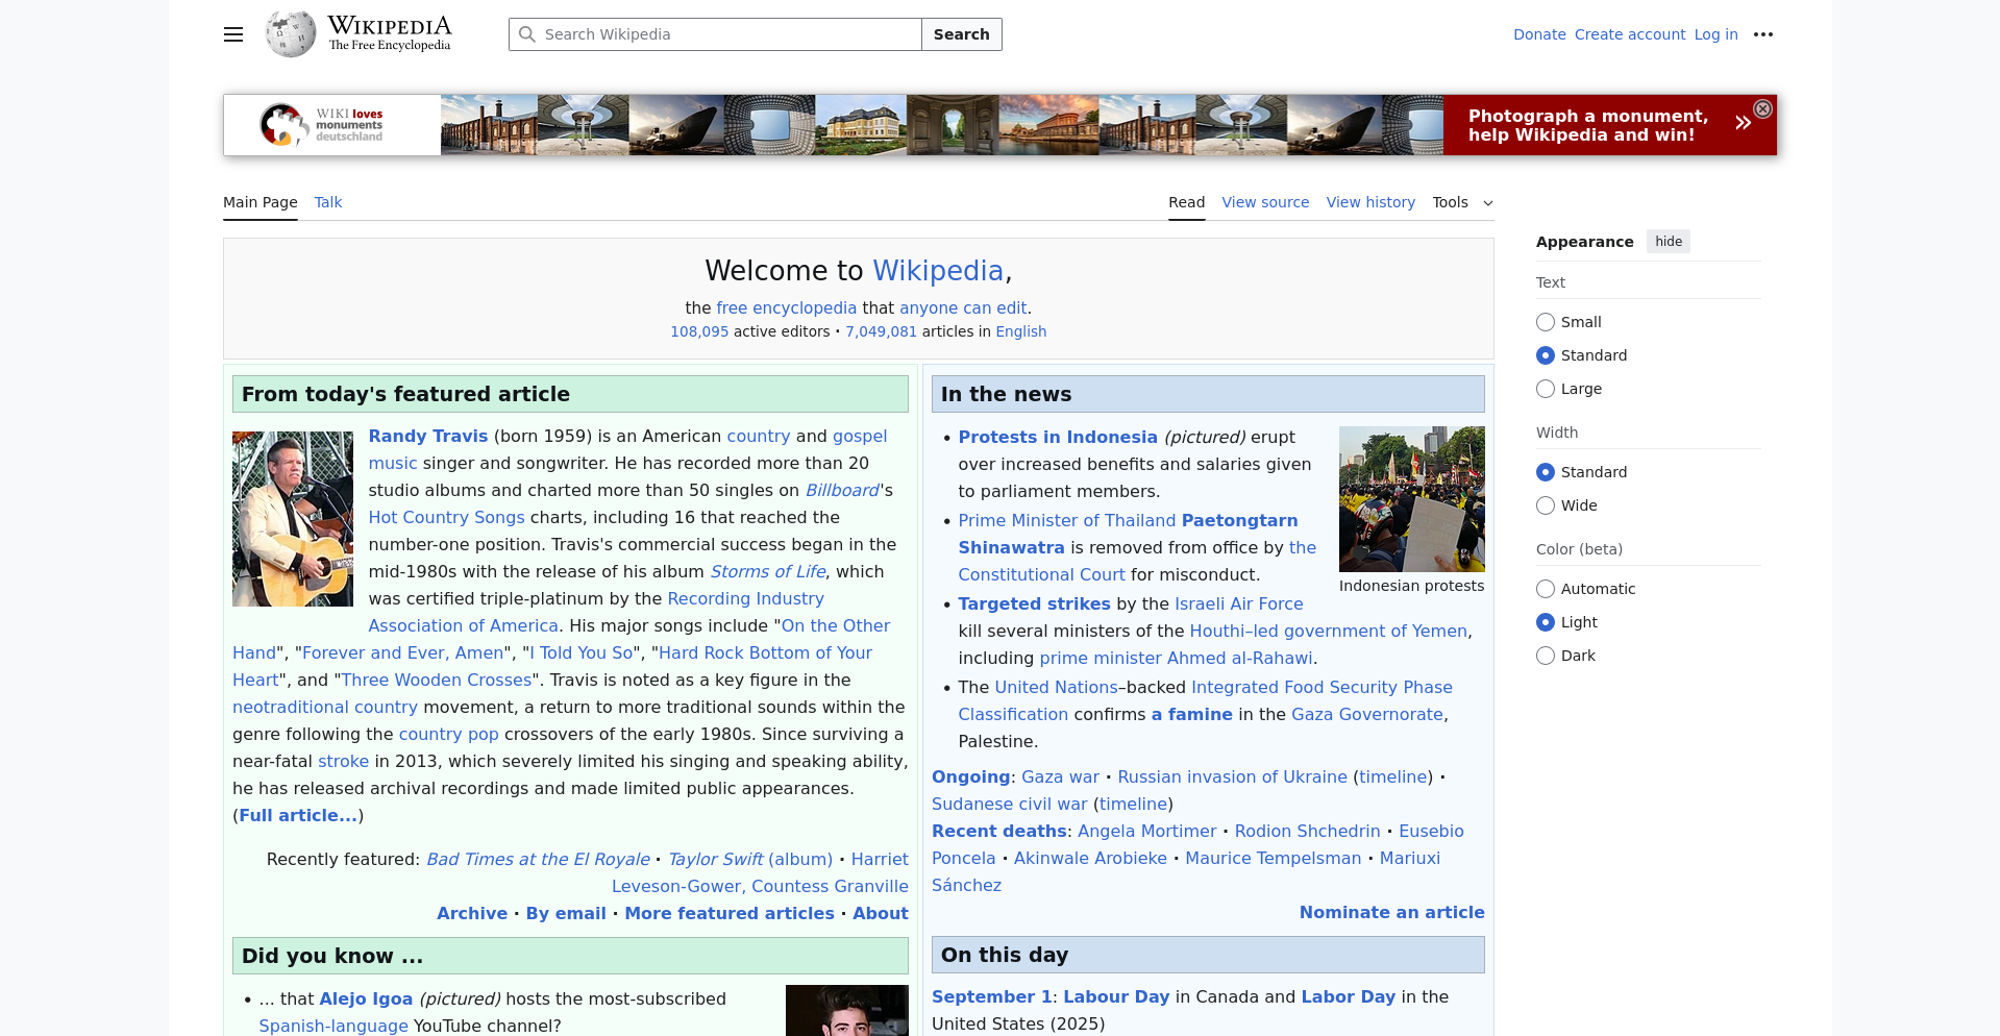The image size is (2000, 1036).
Task: Click the free encyclopedia link
Action: 786,308
